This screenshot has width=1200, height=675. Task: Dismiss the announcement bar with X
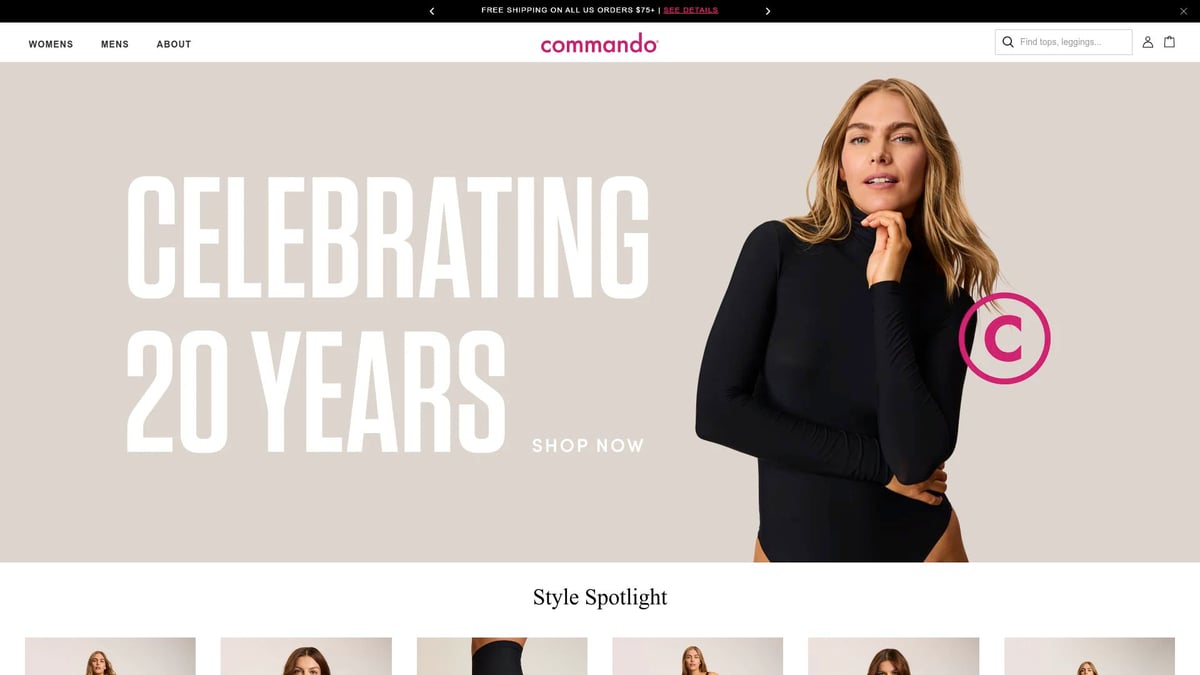(1184, 11)
